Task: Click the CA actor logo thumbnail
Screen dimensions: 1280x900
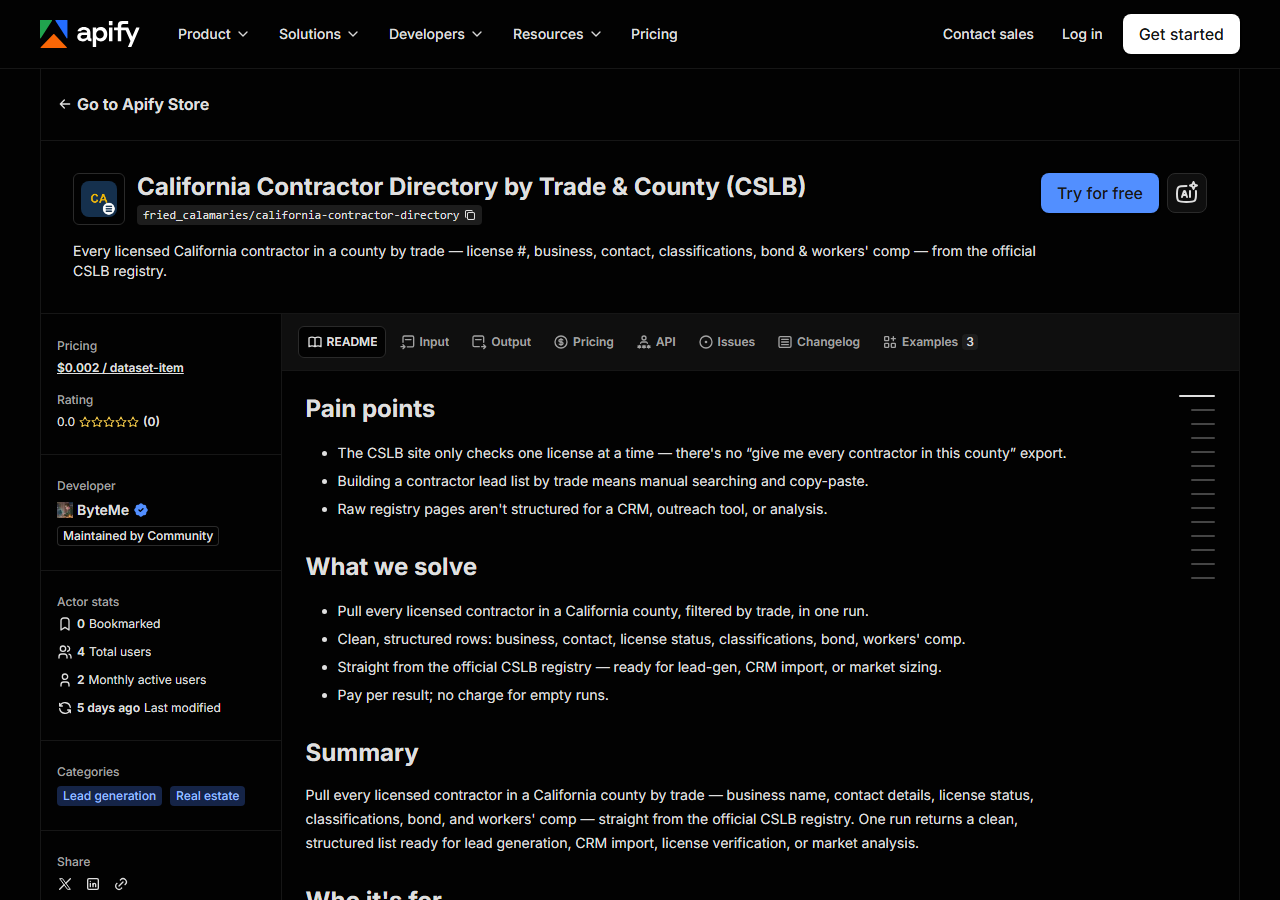Action: tap(99, 199)
